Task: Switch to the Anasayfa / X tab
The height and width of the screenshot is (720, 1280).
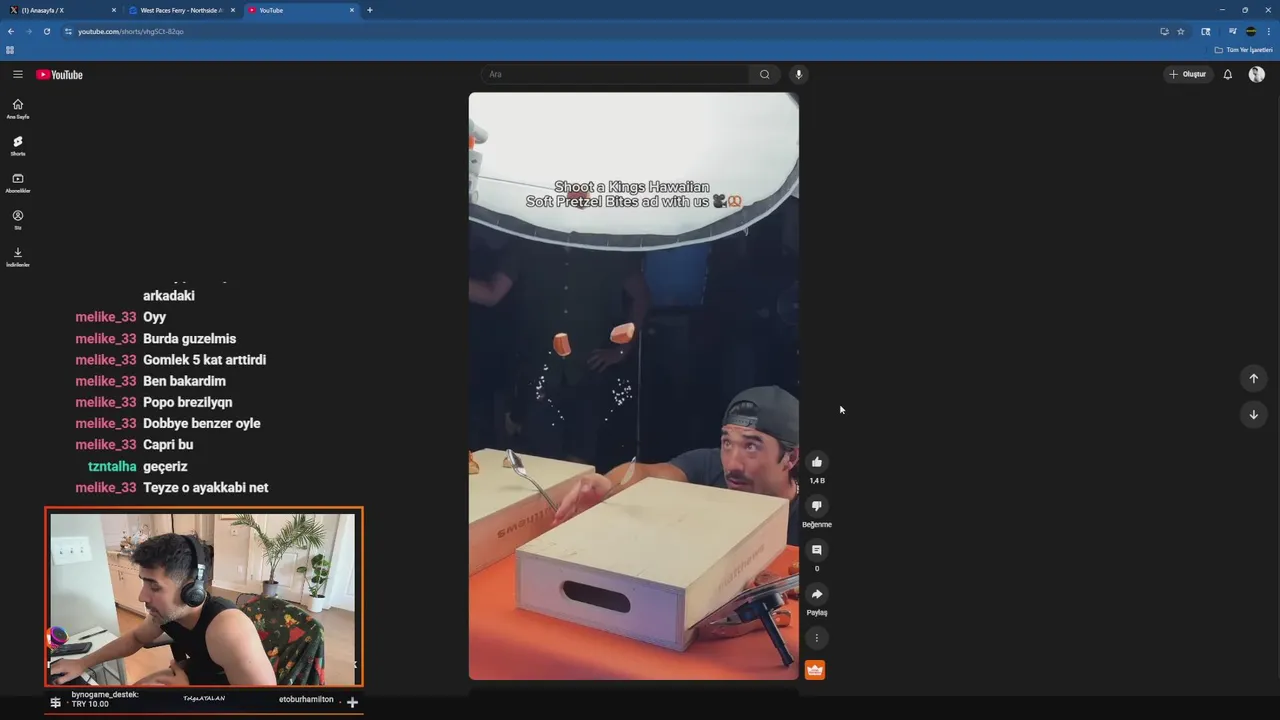Action: point(60,10)
